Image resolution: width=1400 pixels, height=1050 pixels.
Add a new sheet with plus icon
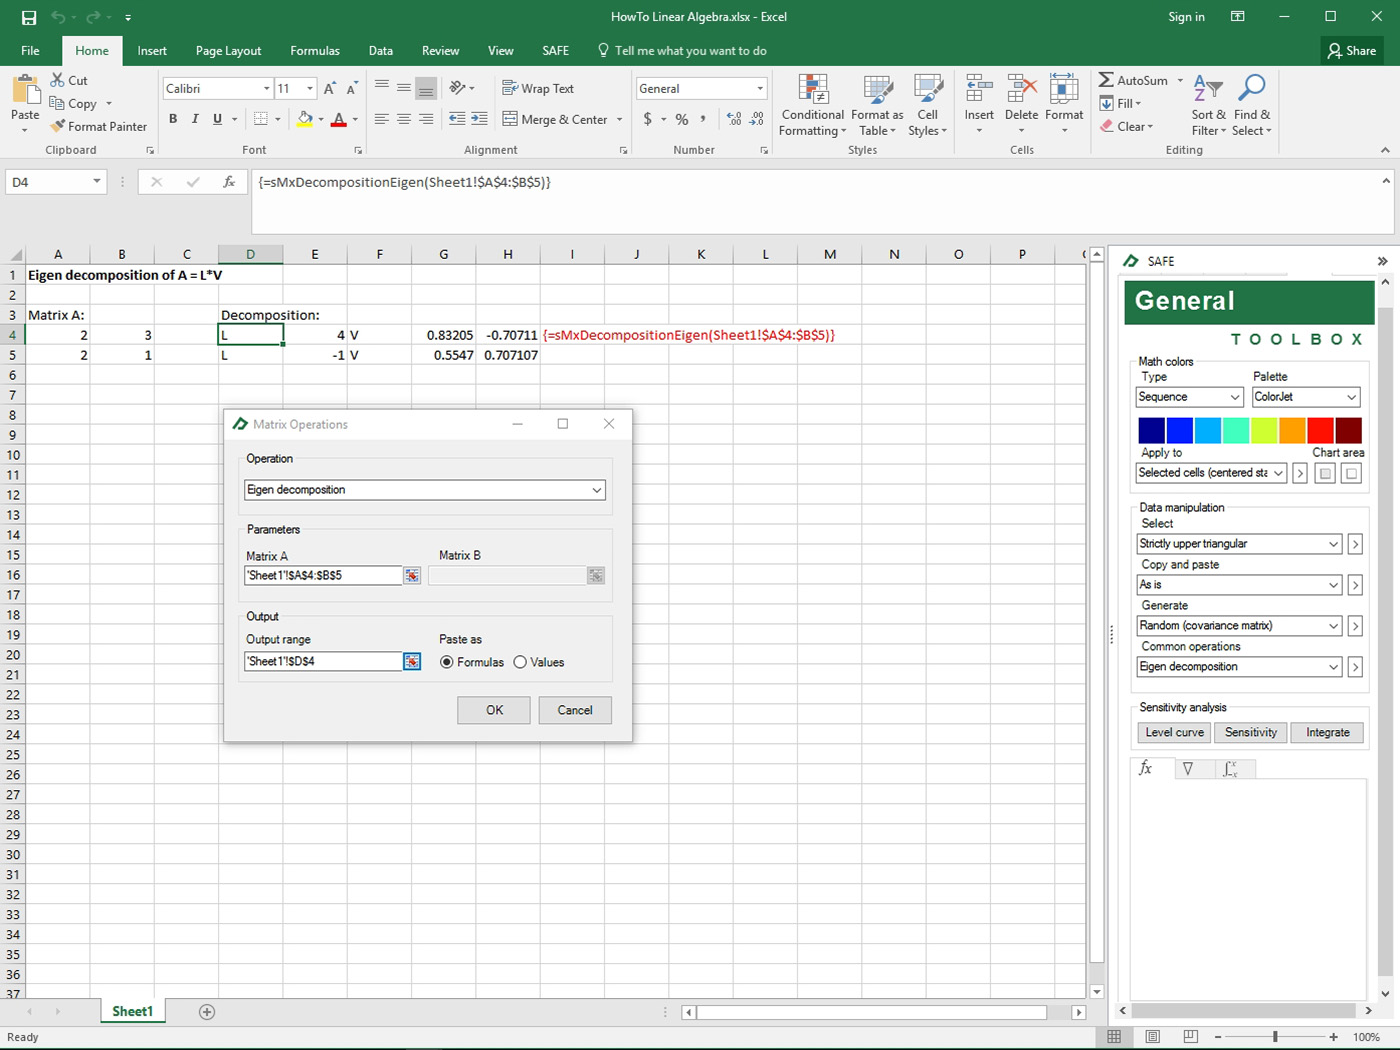(207, 1012)
